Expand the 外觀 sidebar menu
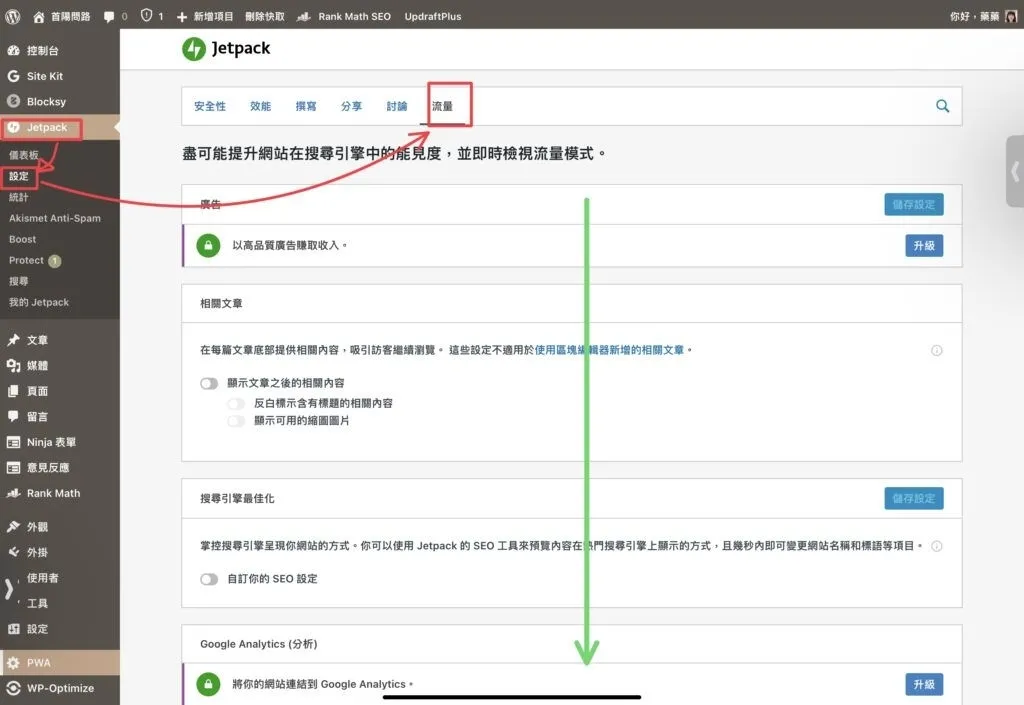This screenshot has width=1024, height=705. coord(37,527)
